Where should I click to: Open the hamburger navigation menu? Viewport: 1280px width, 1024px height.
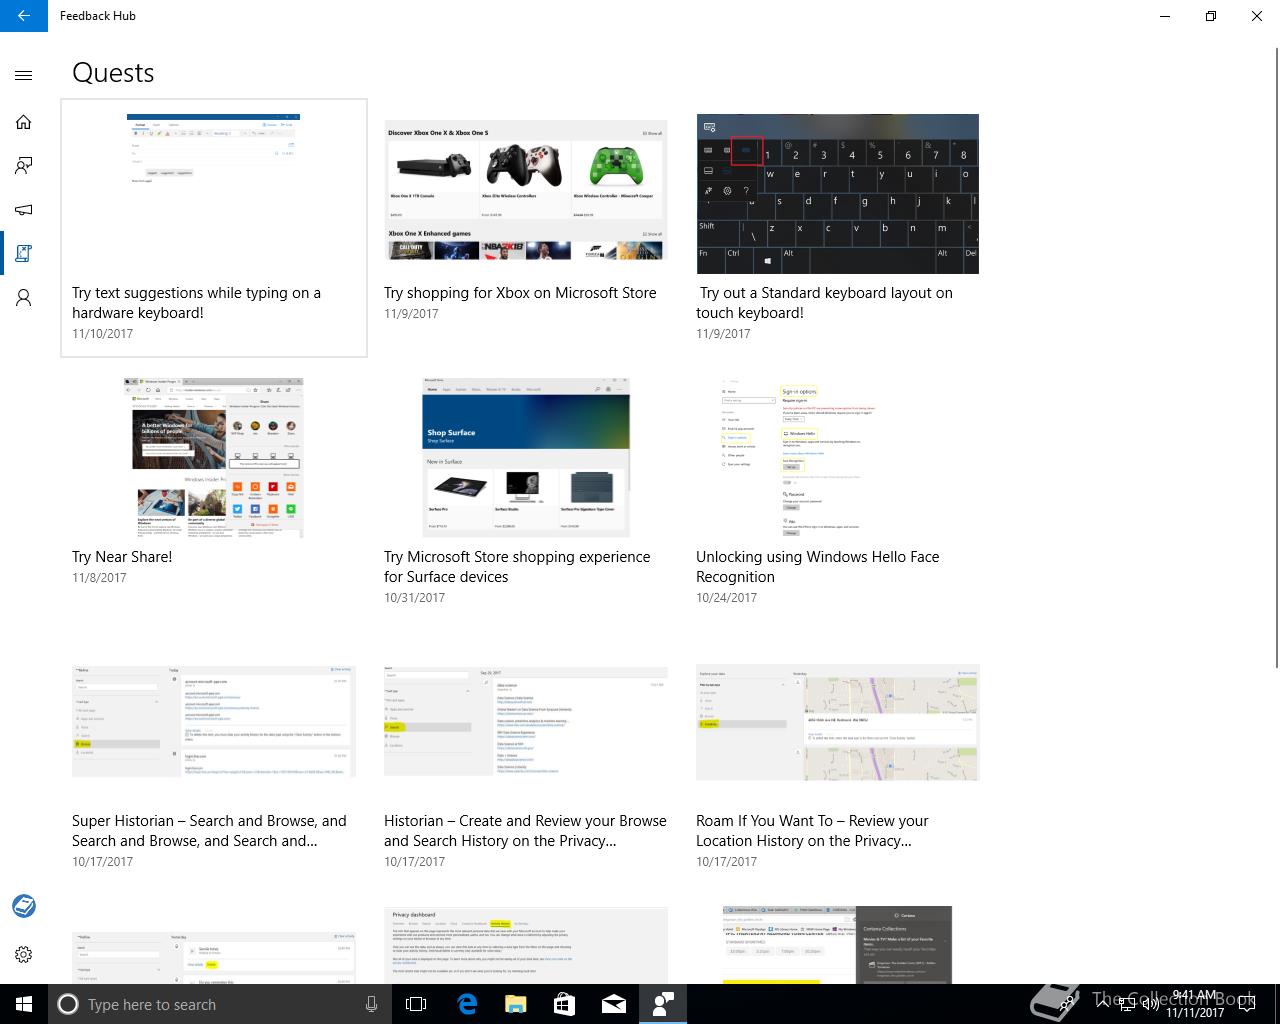click(x=24, y=75)
